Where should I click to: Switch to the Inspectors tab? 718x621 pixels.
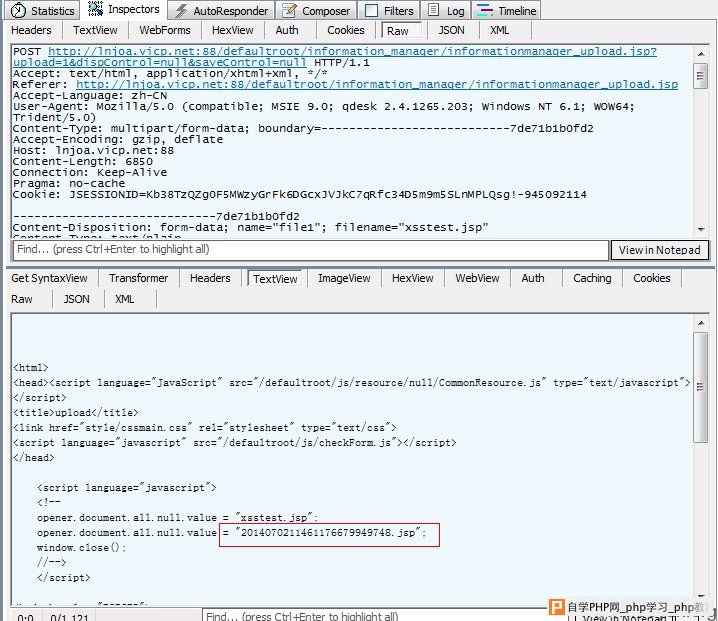pyautogui.click(x=124, y=9)
